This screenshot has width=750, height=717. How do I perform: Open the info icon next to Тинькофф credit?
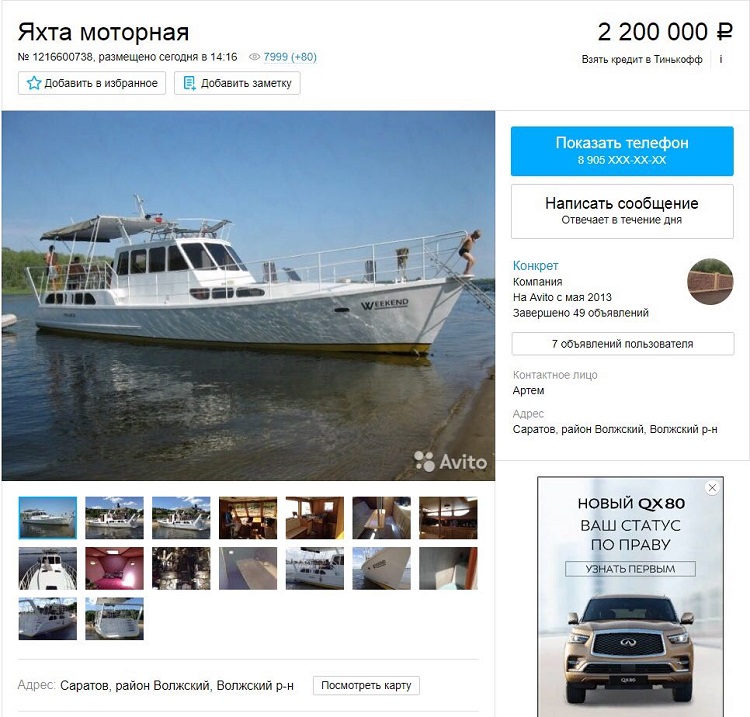pyautogui.click(x=720, y=59)
